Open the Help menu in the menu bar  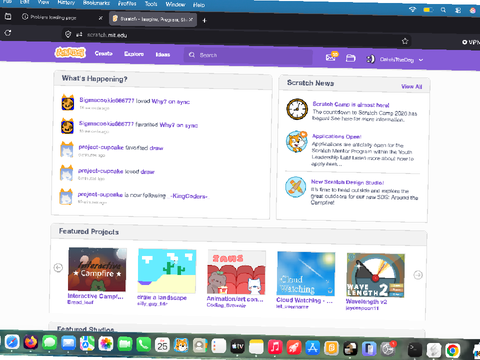[x=199, y=5]
